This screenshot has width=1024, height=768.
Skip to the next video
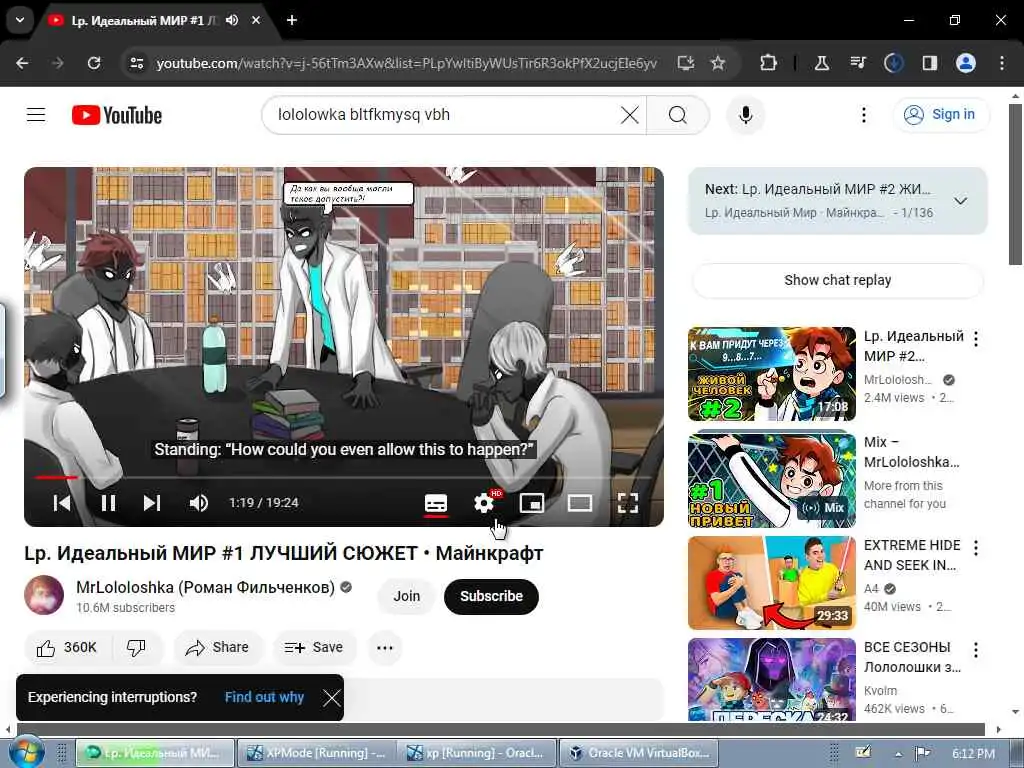(x=152, y=503)
